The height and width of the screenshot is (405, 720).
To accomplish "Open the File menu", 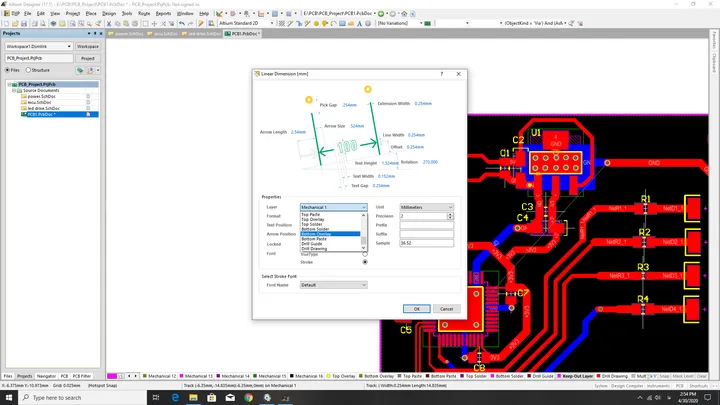I will (x=28, y=14).
